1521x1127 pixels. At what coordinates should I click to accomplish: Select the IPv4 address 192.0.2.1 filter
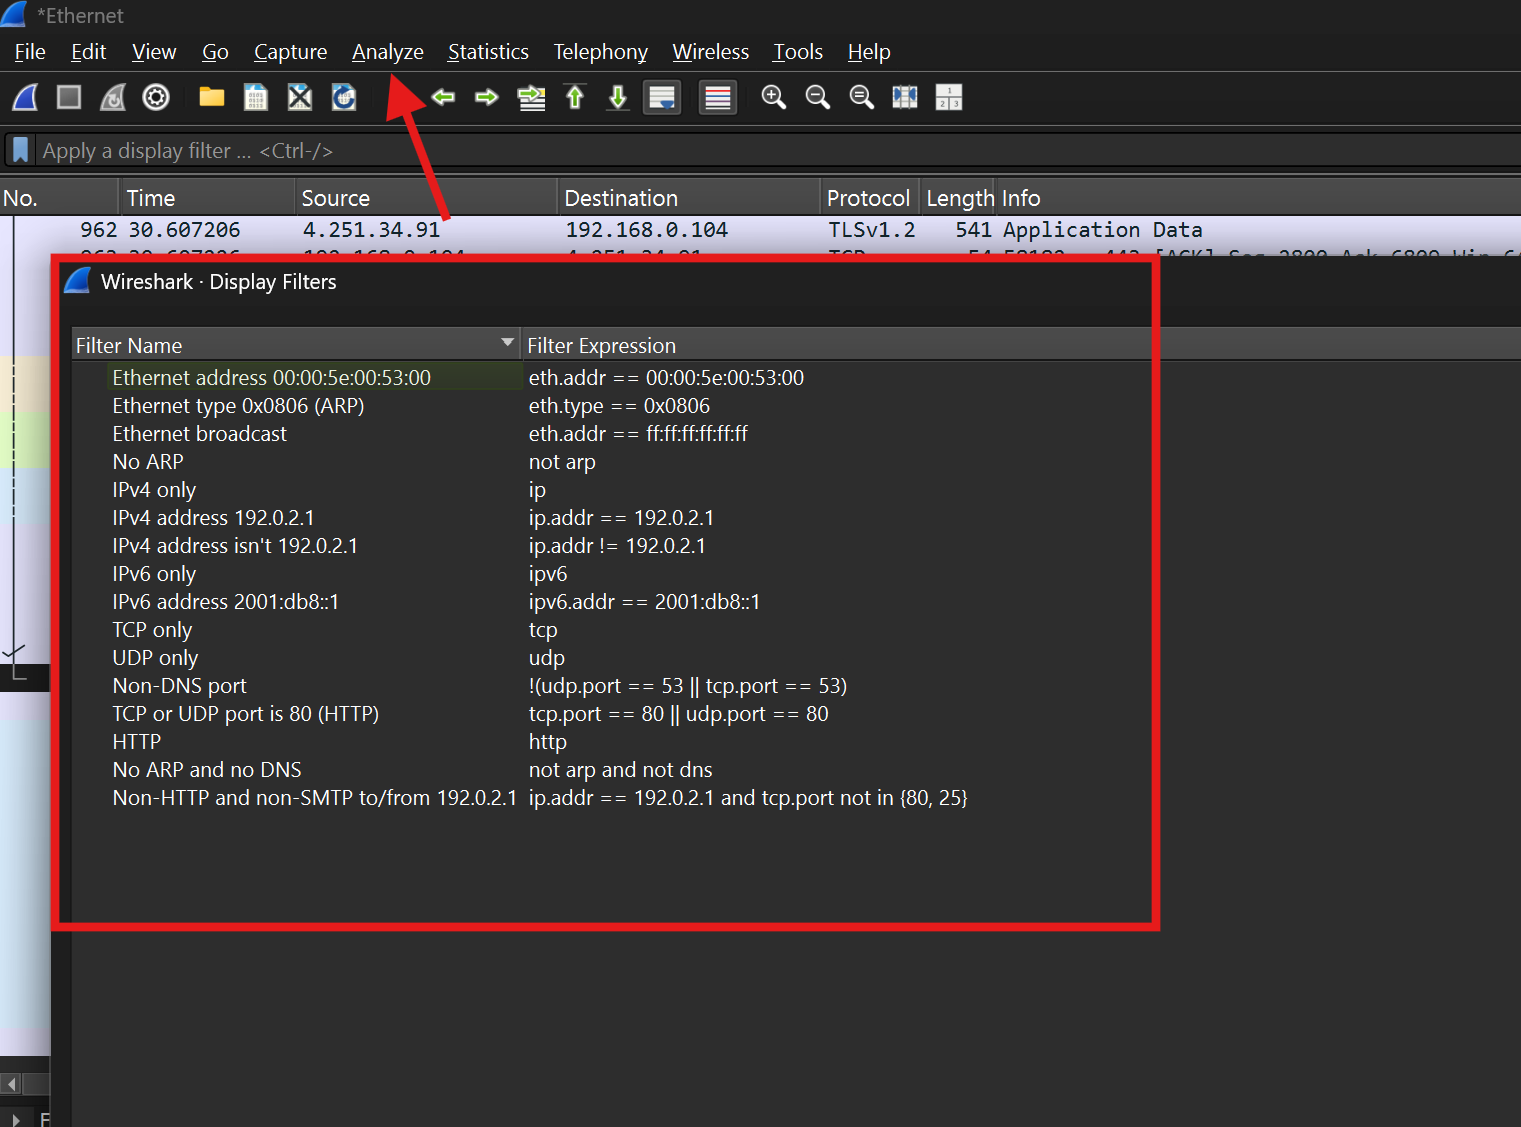pyautogui.click(x=213, y=518)
